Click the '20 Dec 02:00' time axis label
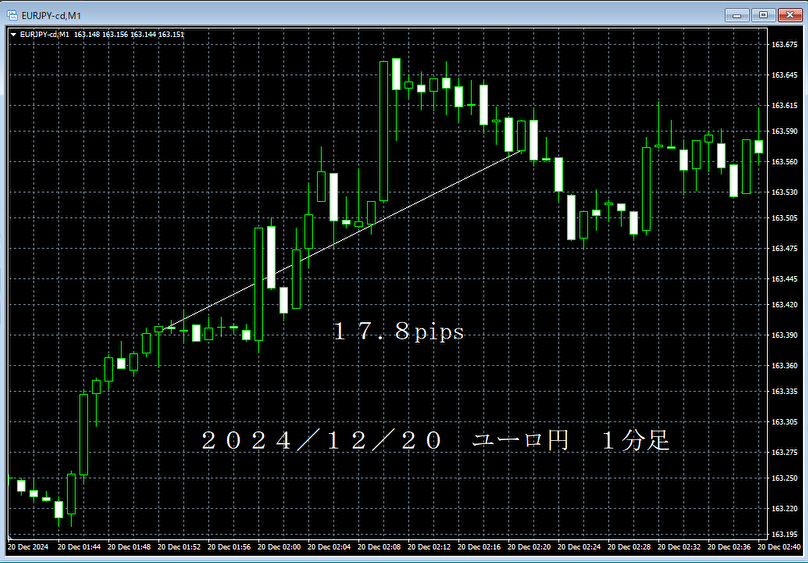Screen dimensions: 808x563 click(x=279, y=547)
